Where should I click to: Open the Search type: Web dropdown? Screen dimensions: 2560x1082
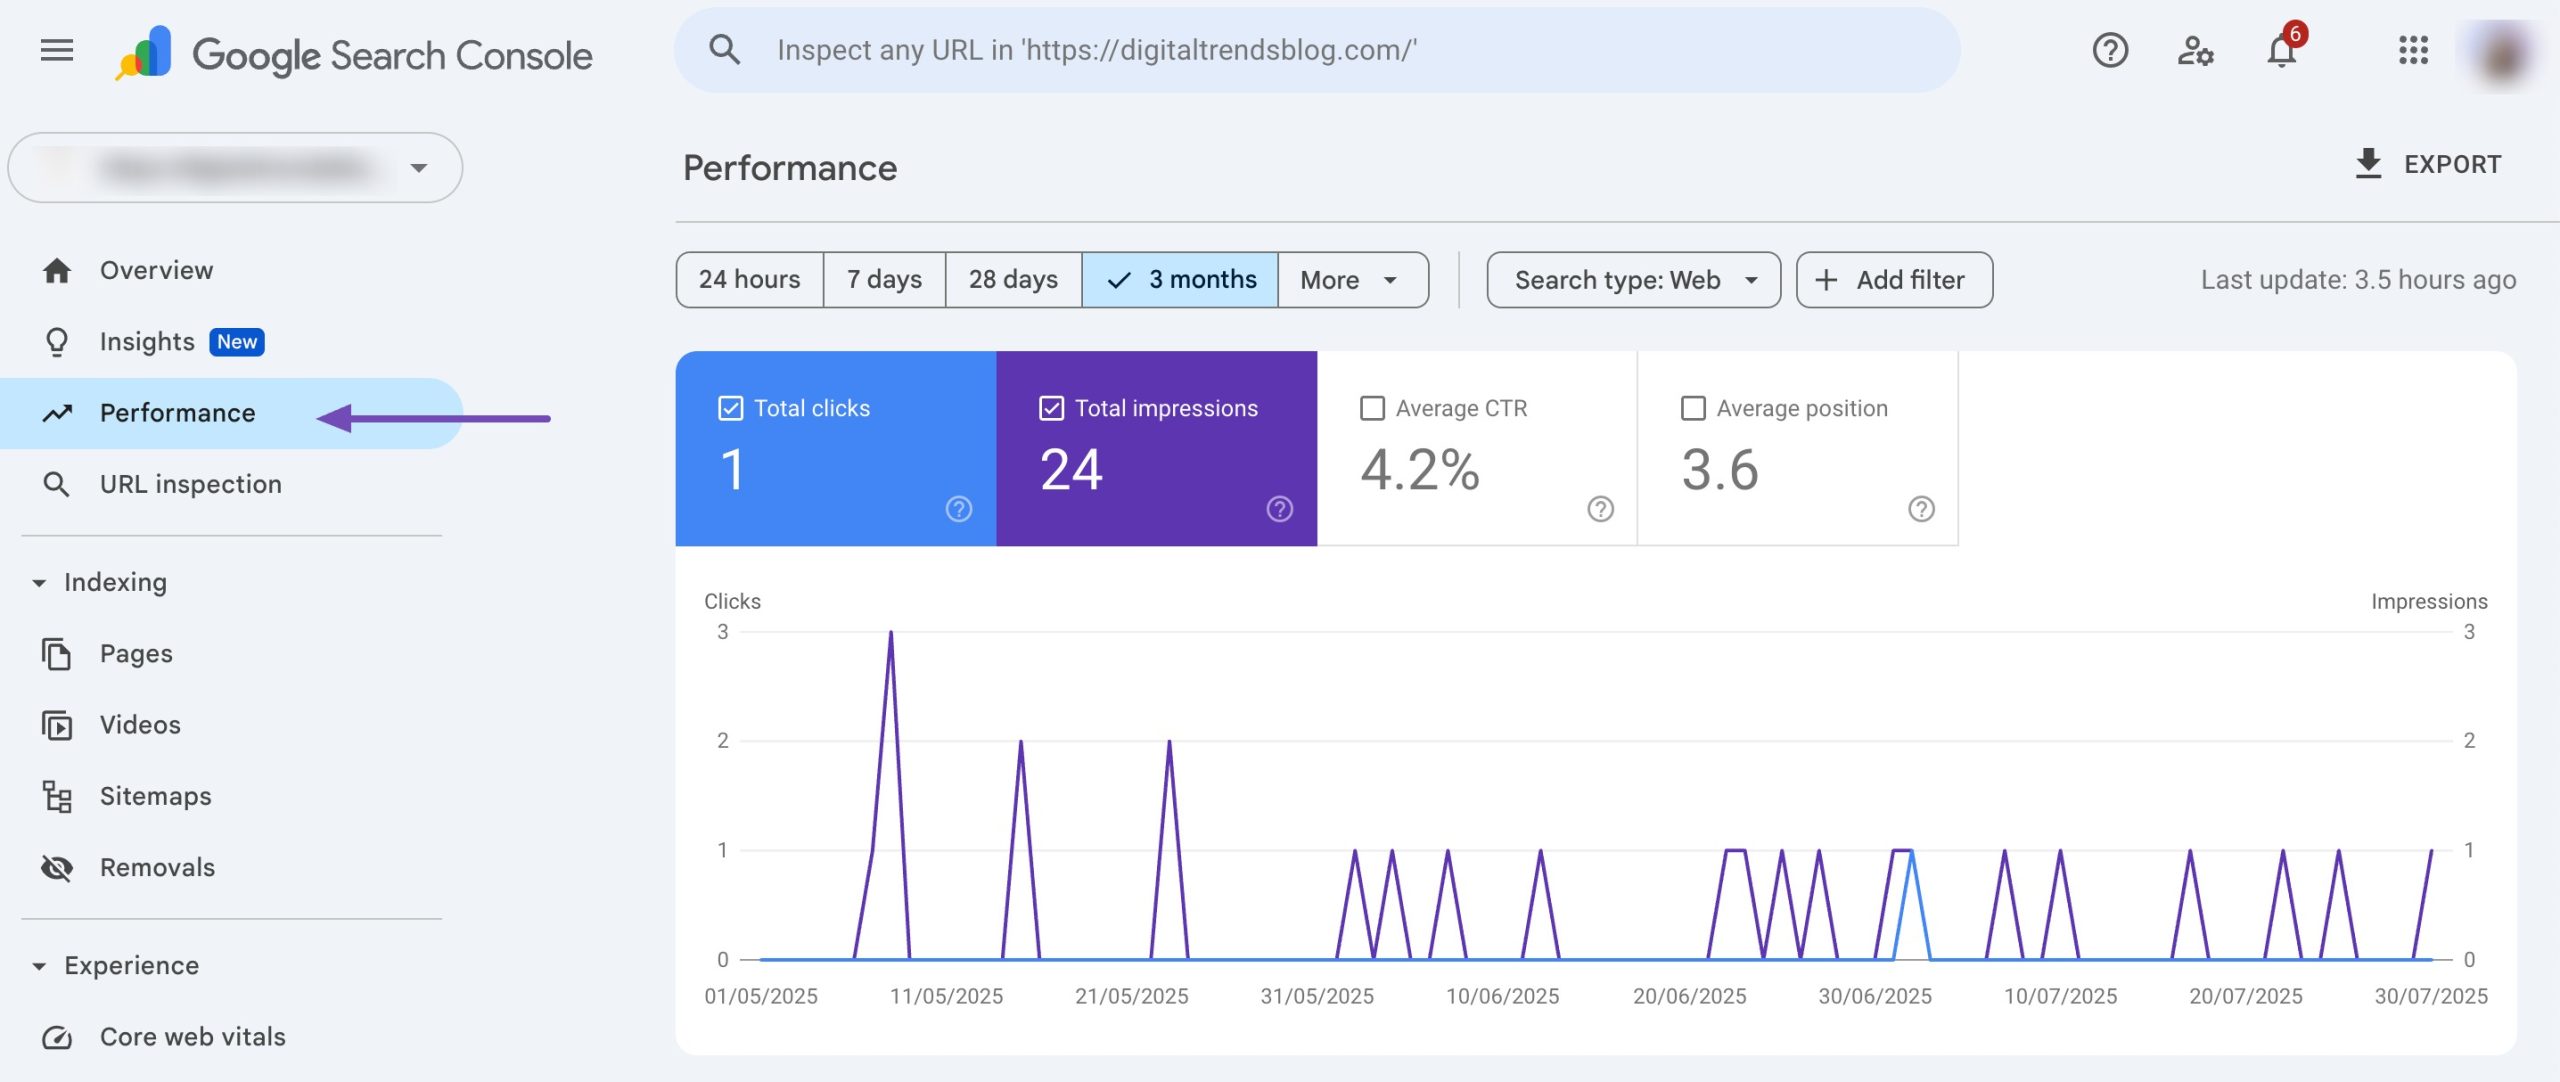[1633, 280]
